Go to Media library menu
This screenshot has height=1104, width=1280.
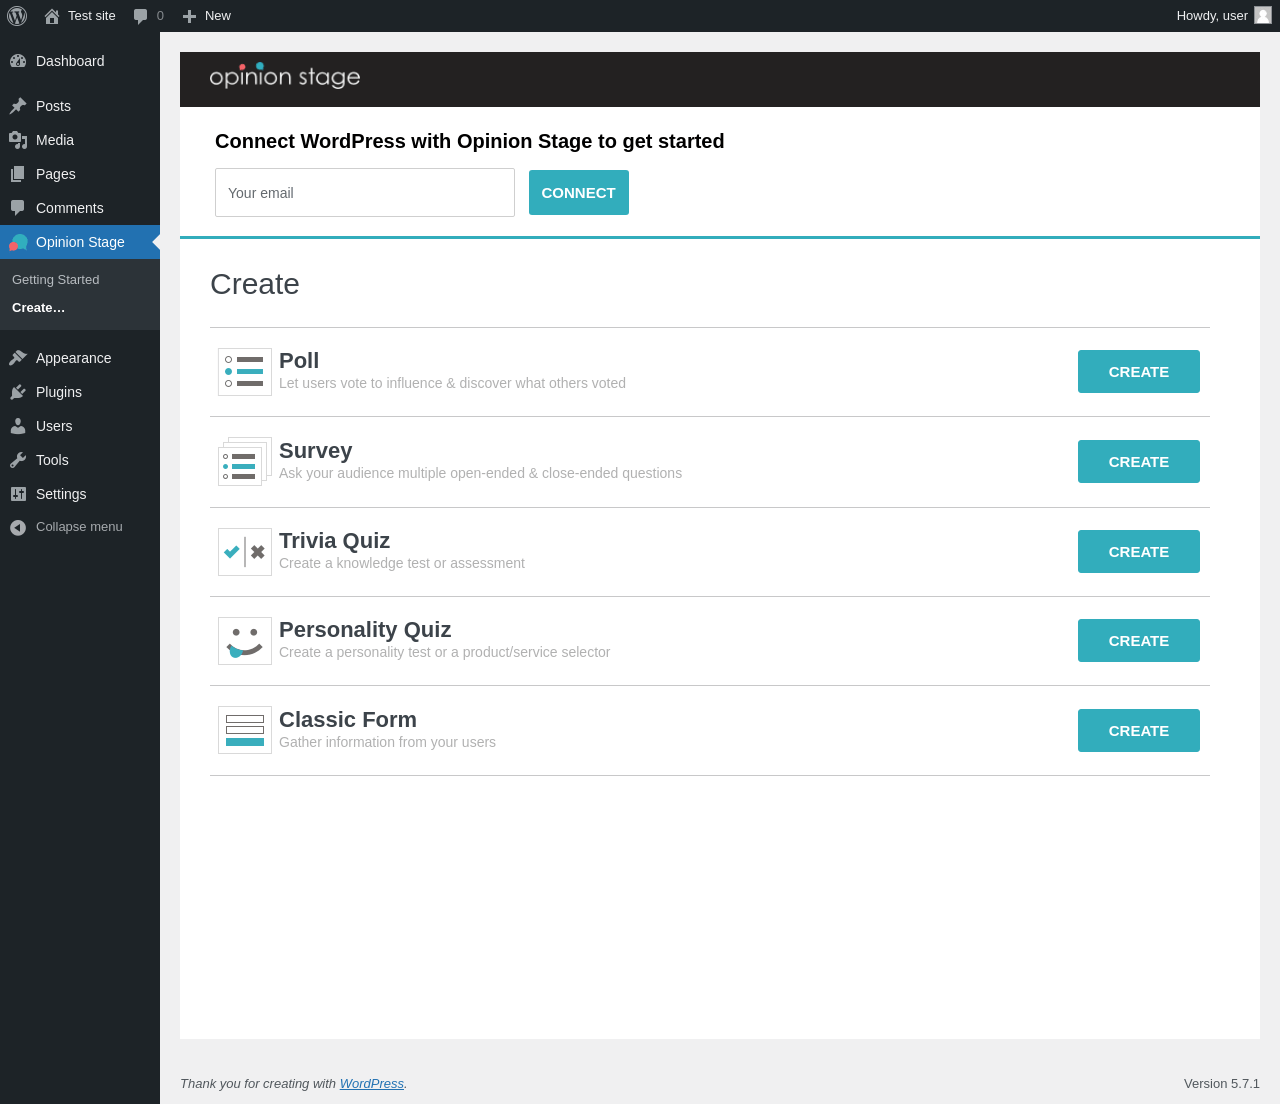(x=80, y=140)
